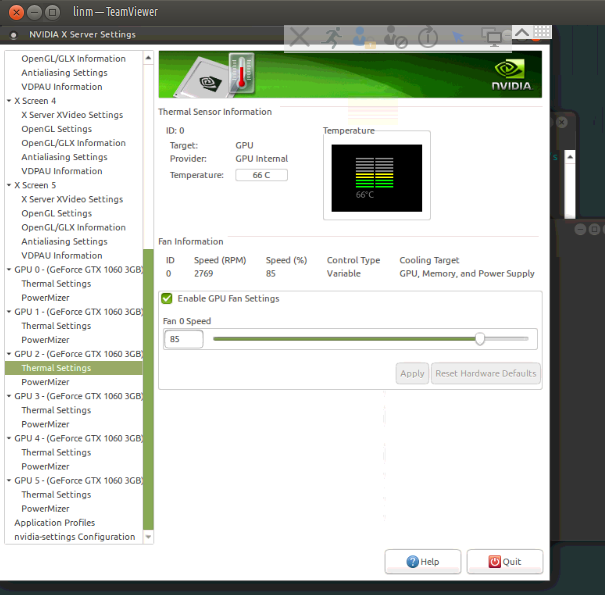Open the TeamViewer circular info icon
The height and width of the screenshot is (595, 605).
tap(428, 37)
